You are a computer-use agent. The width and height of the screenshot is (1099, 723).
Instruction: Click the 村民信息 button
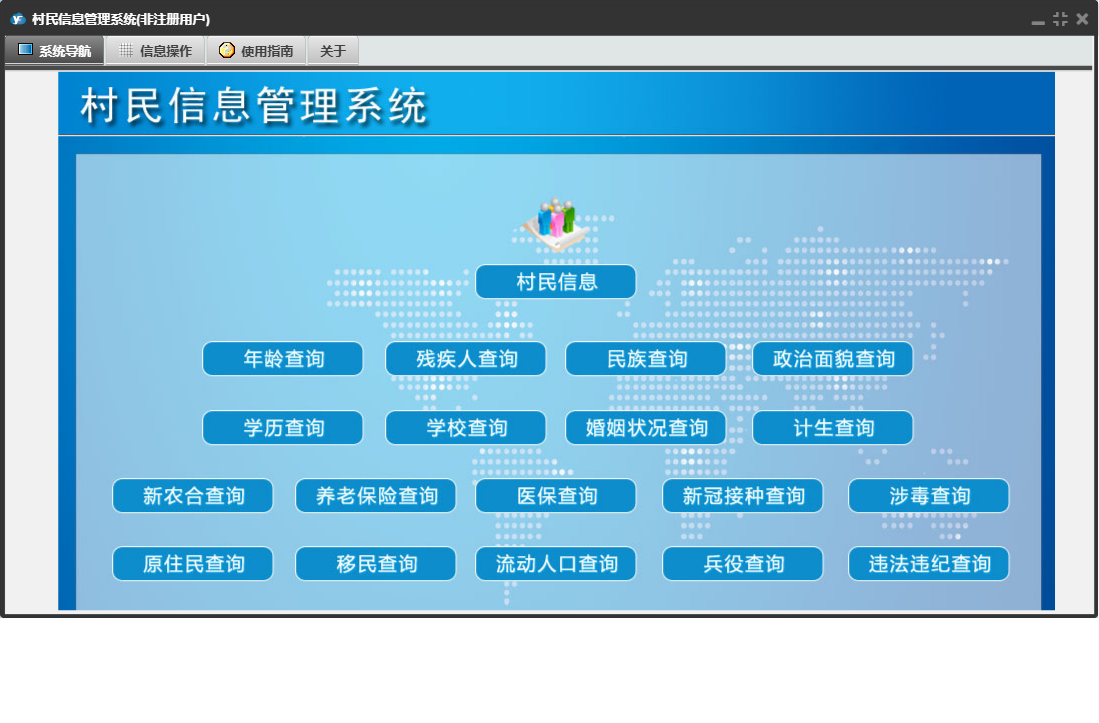click(555, 282)
